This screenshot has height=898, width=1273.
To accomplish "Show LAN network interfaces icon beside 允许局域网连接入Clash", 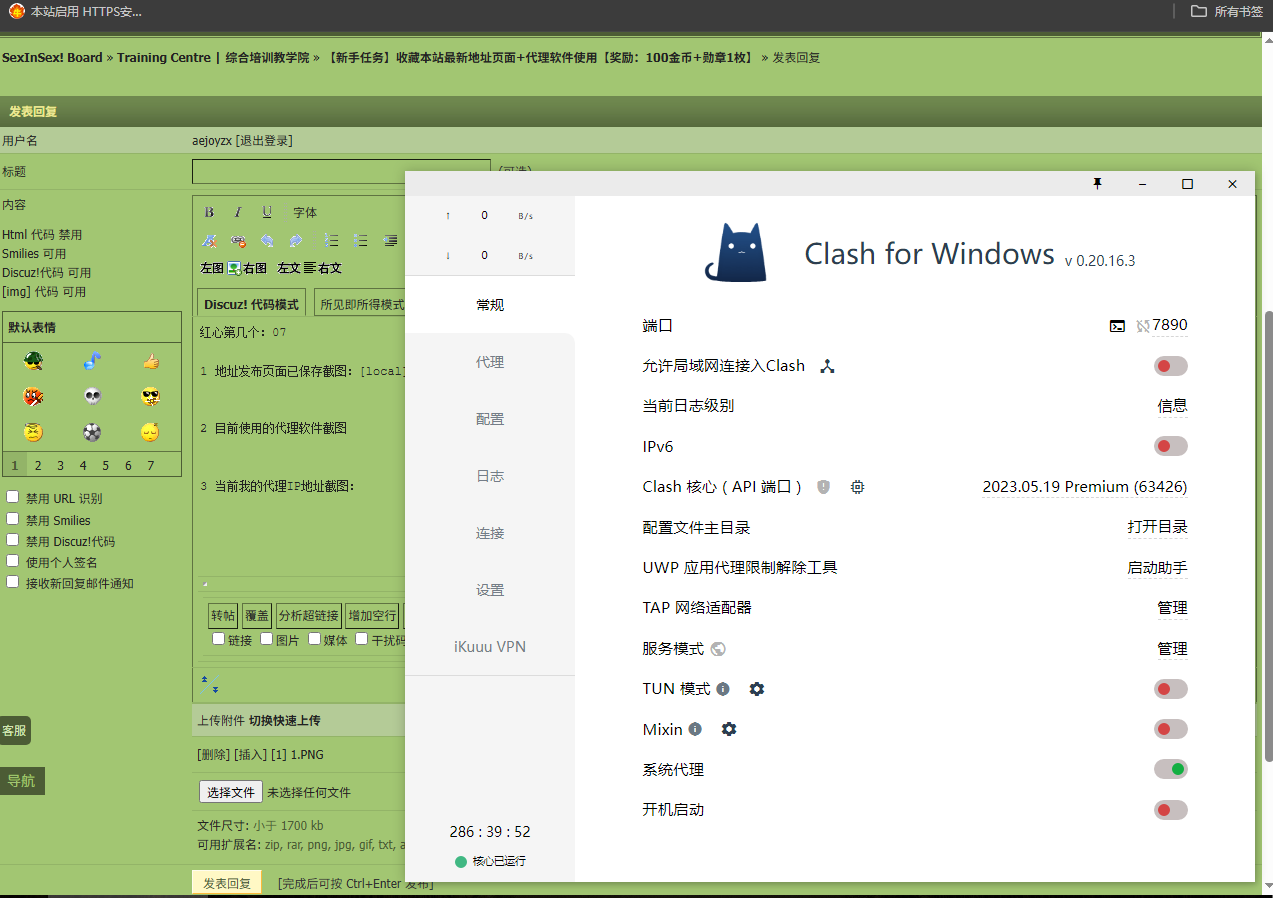I will pos(827,366).
